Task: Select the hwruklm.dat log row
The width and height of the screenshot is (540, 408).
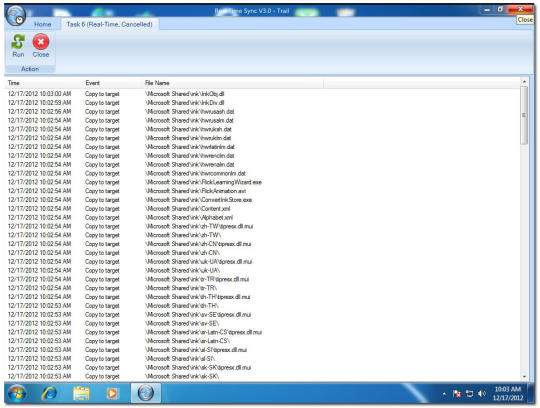Action: click(263, 138)
